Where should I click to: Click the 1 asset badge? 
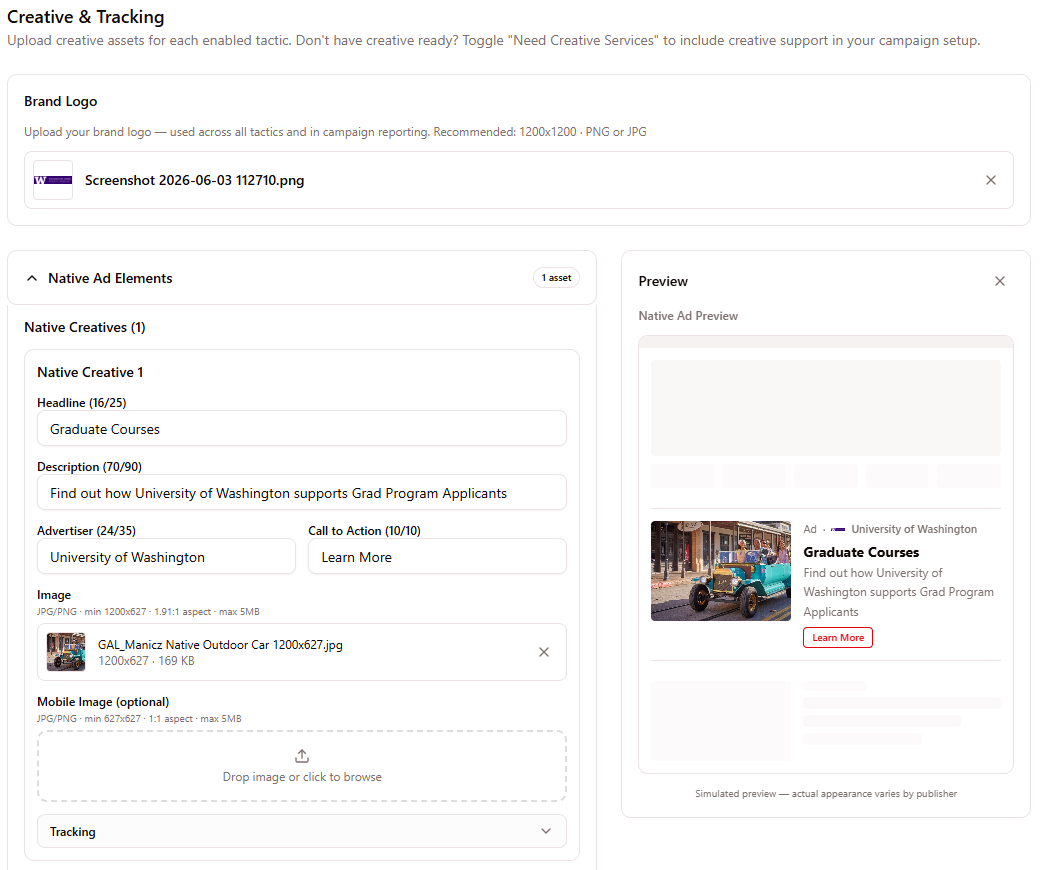556,278
